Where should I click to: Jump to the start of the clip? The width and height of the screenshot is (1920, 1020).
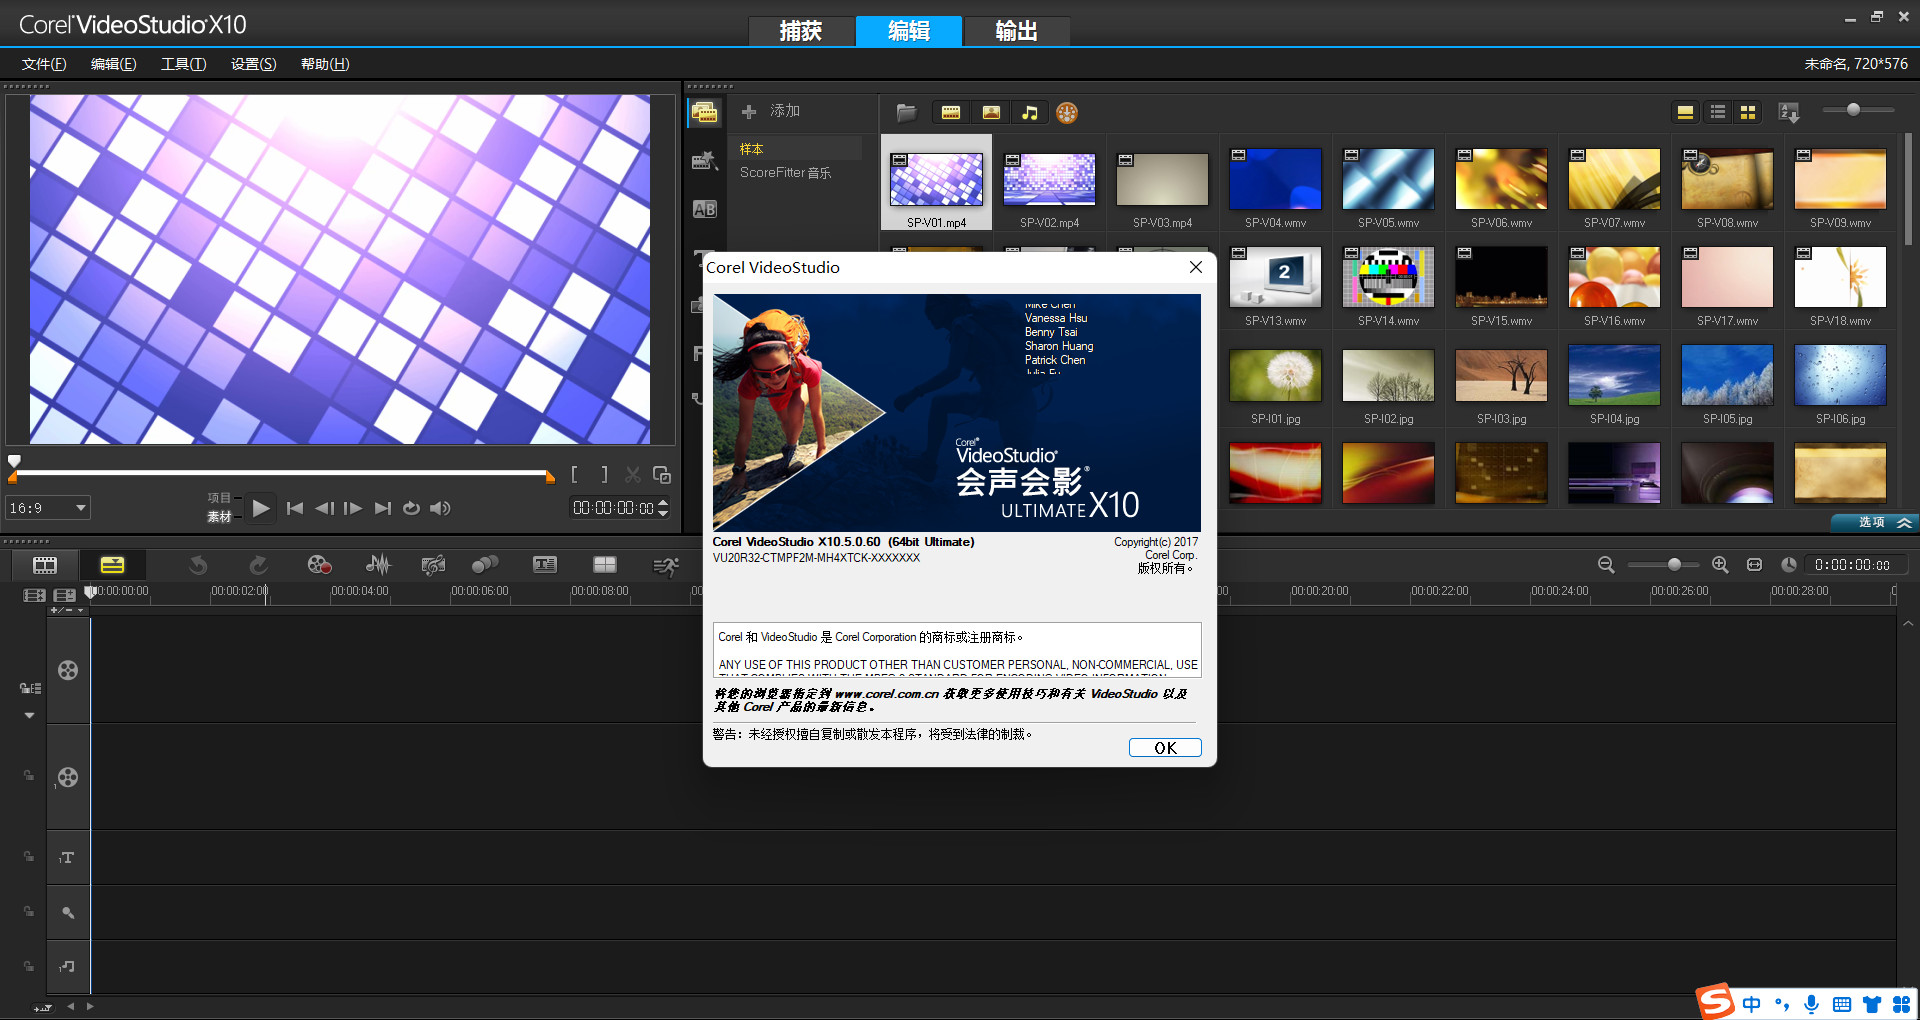295,508
